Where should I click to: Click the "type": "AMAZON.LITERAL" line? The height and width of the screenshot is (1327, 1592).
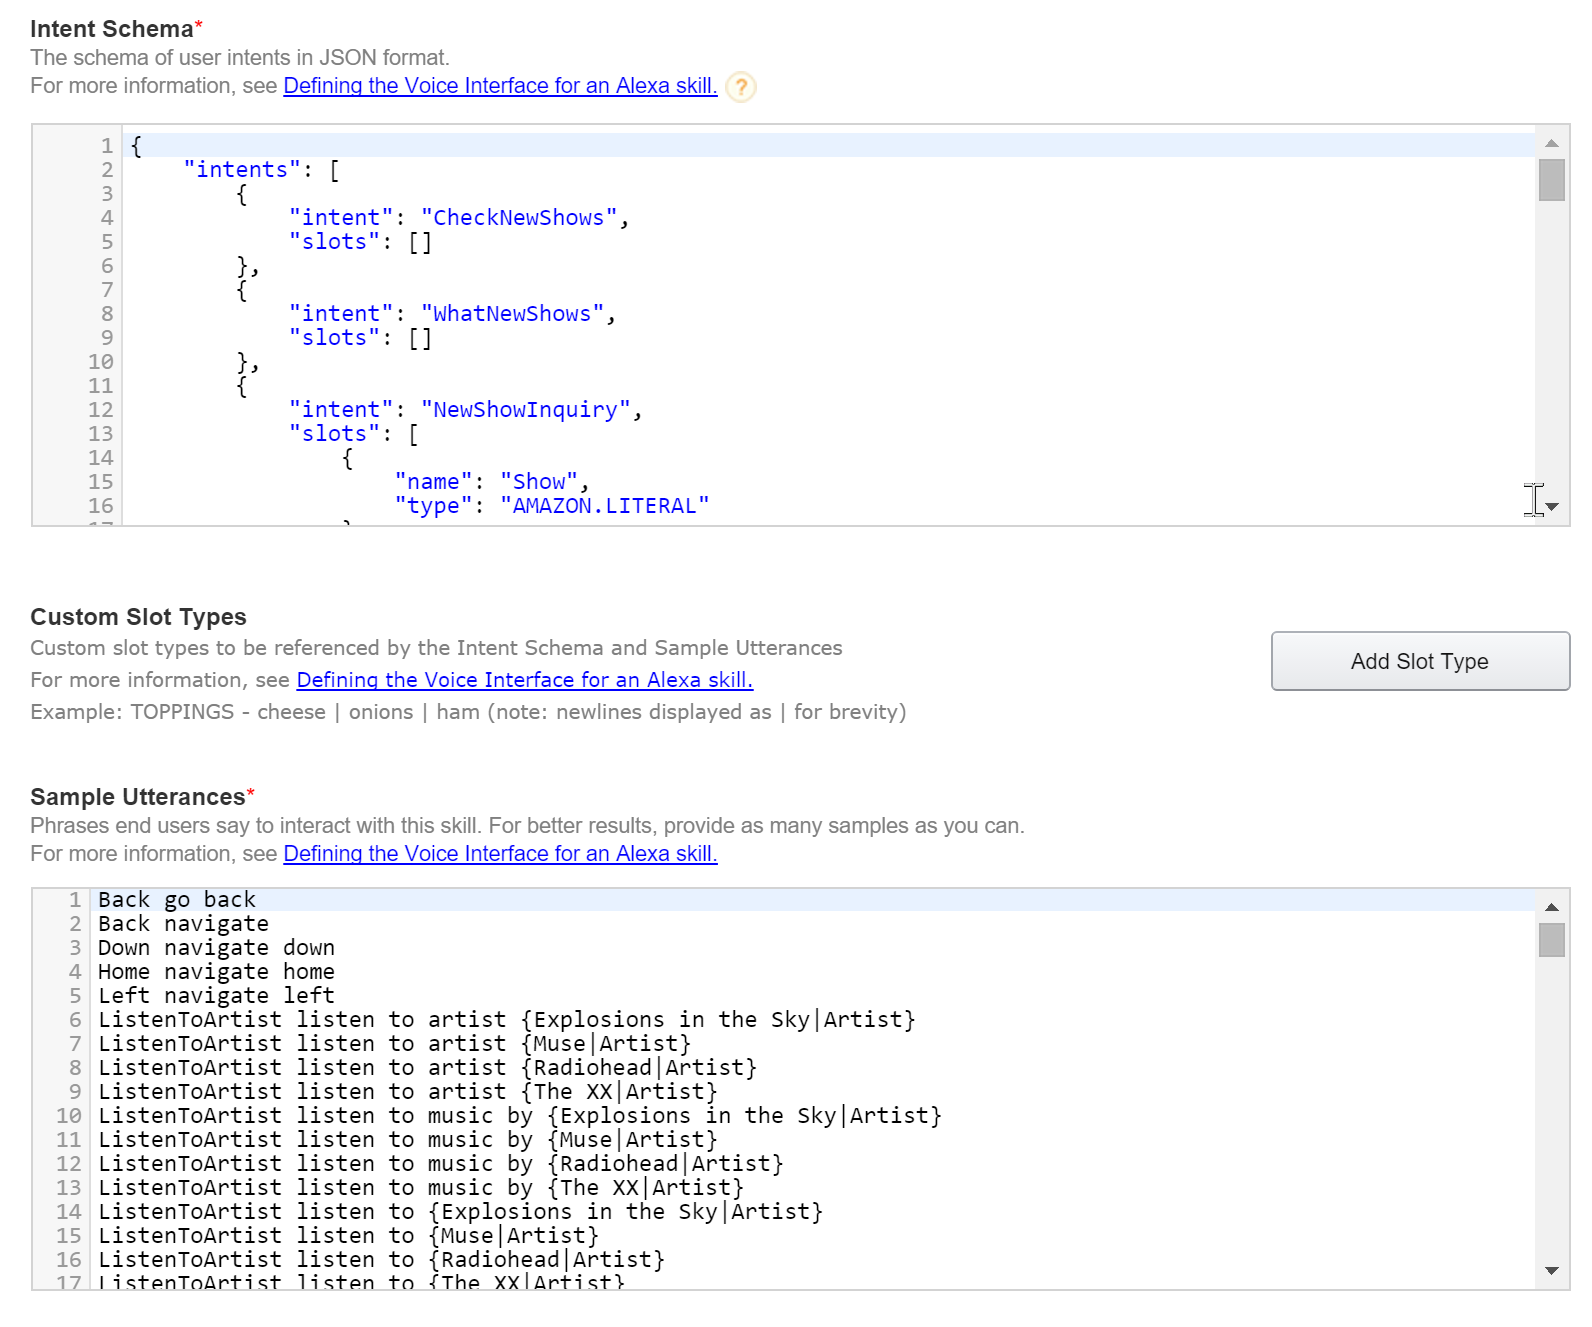552,506
